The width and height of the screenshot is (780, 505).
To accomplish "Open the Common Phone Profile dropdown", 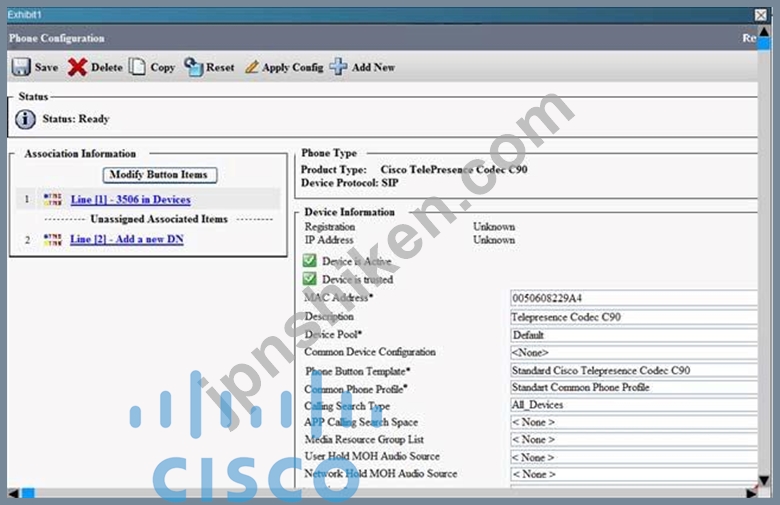I will pos(634,388).
